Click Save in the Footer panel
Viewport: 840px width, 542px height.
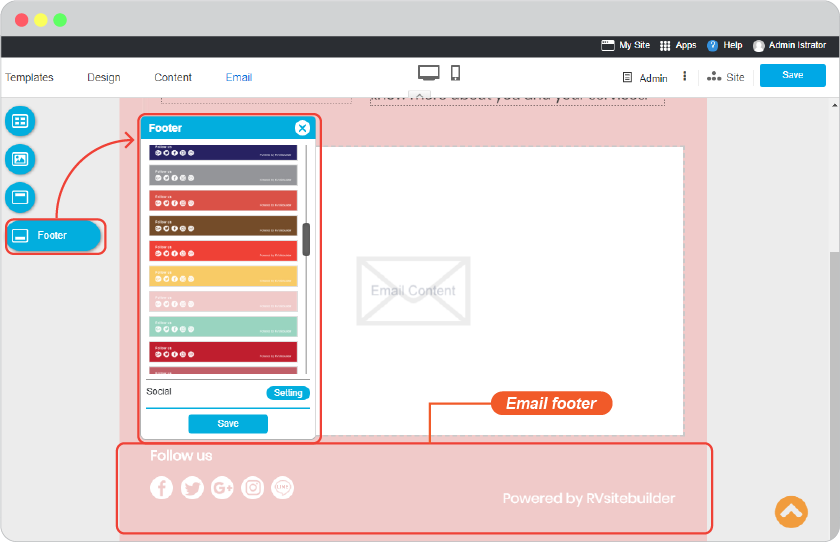pyautogui.click(x=228, y=424)
